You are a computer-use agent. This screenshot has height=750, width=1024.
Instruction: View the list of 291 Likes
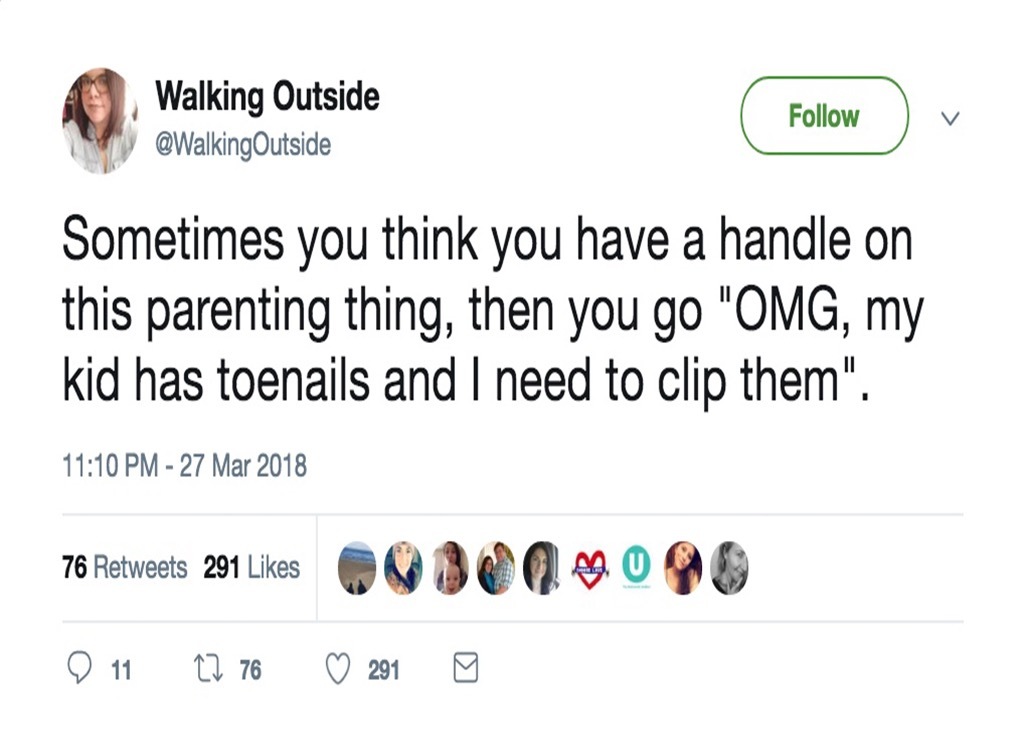pyautogui.click(x=256, y=567)
